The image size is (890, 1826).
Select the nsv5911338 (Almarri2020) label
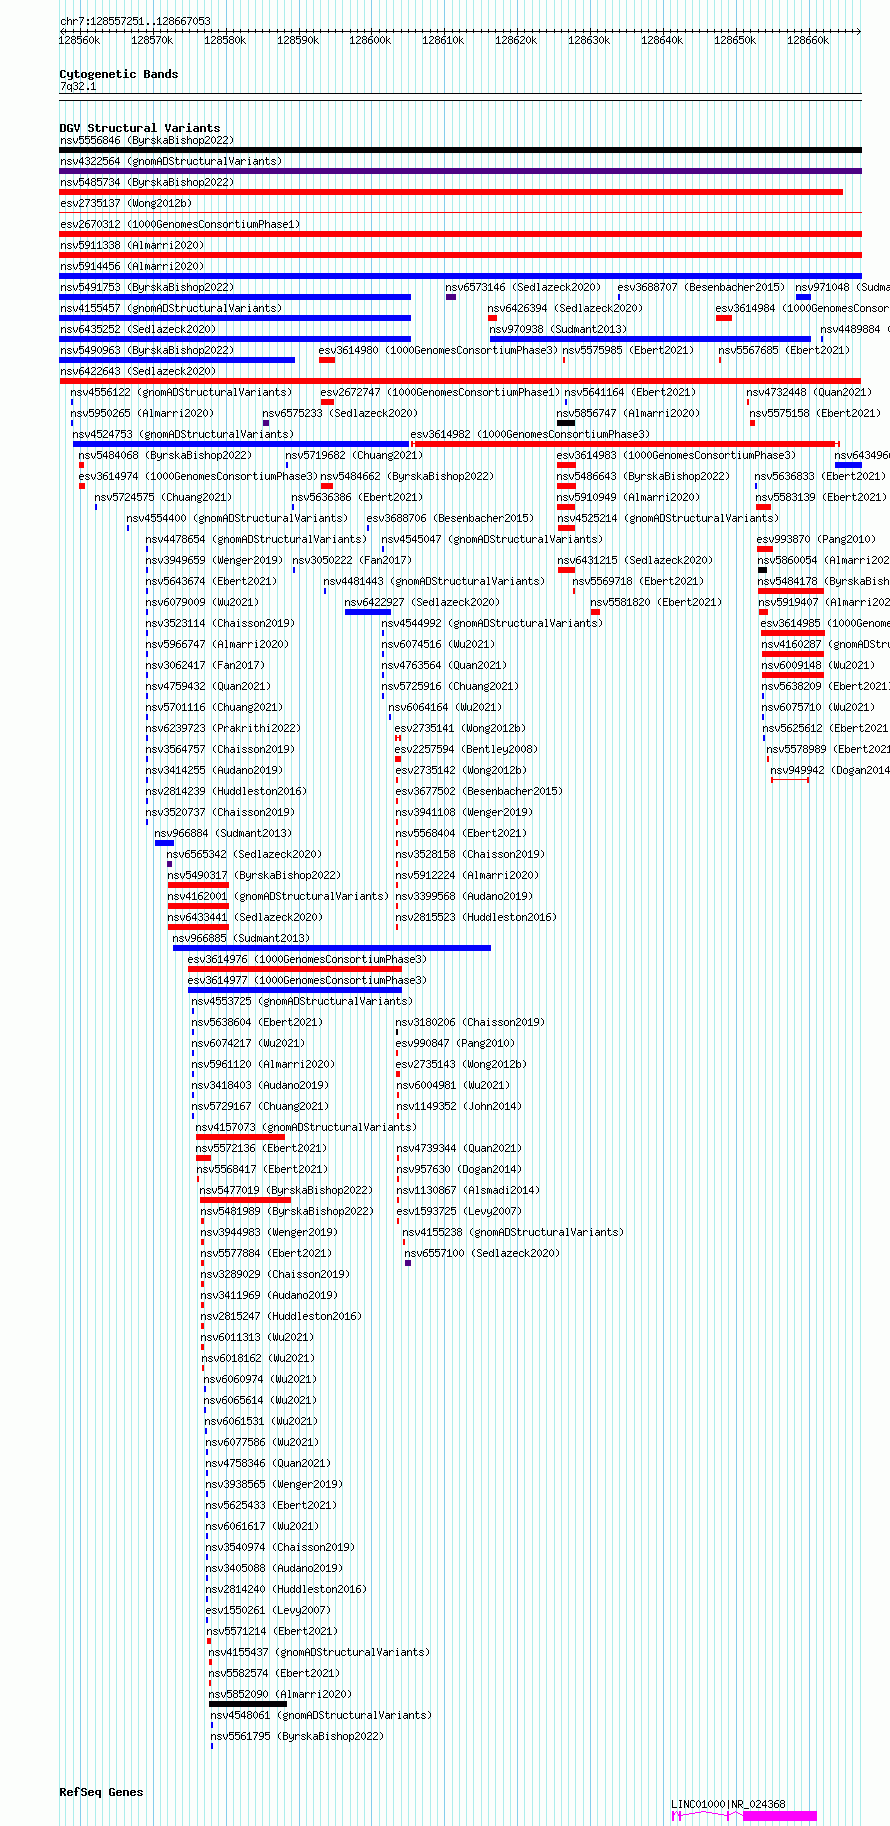[132, 246]
